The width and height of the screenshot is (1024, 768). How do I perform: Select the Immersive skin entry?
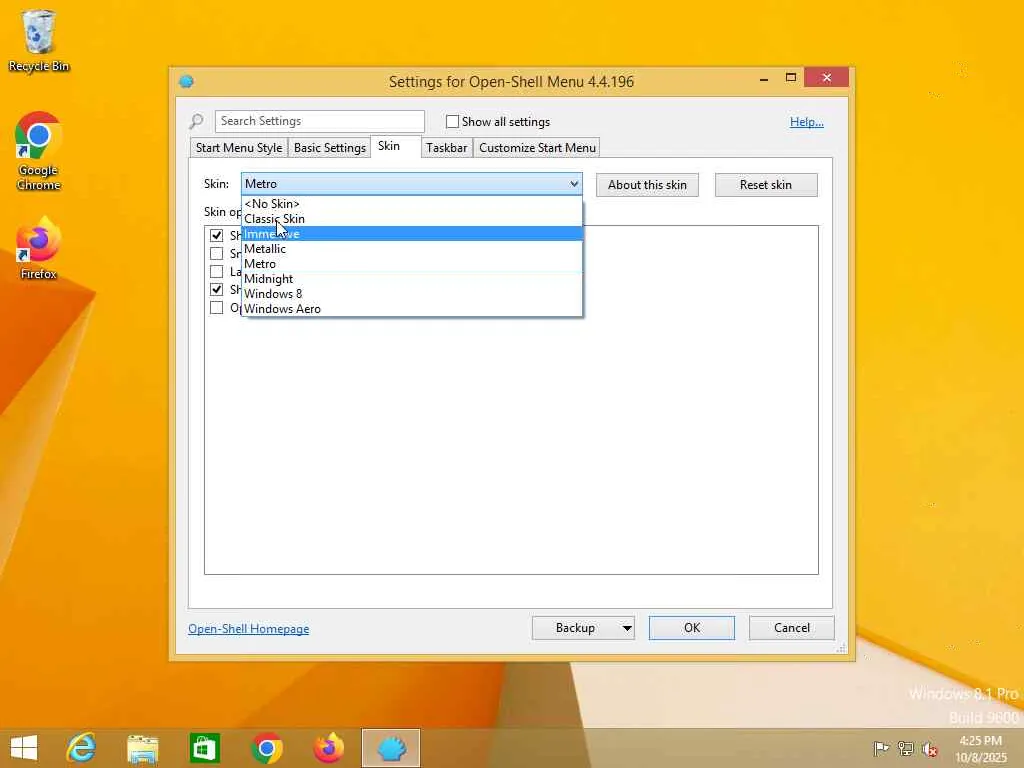[x=412, y=234]
